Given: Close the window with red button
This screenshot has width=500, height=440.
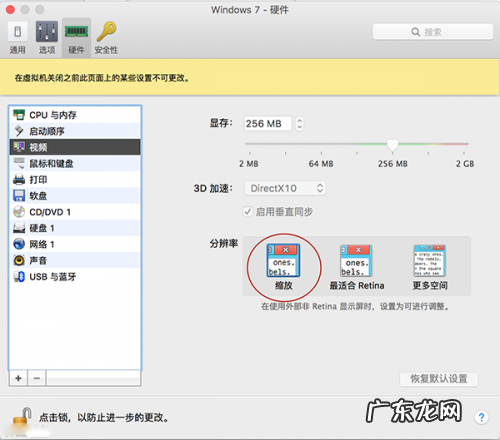Looking at the screenshot, I should (x=10, y=9).
